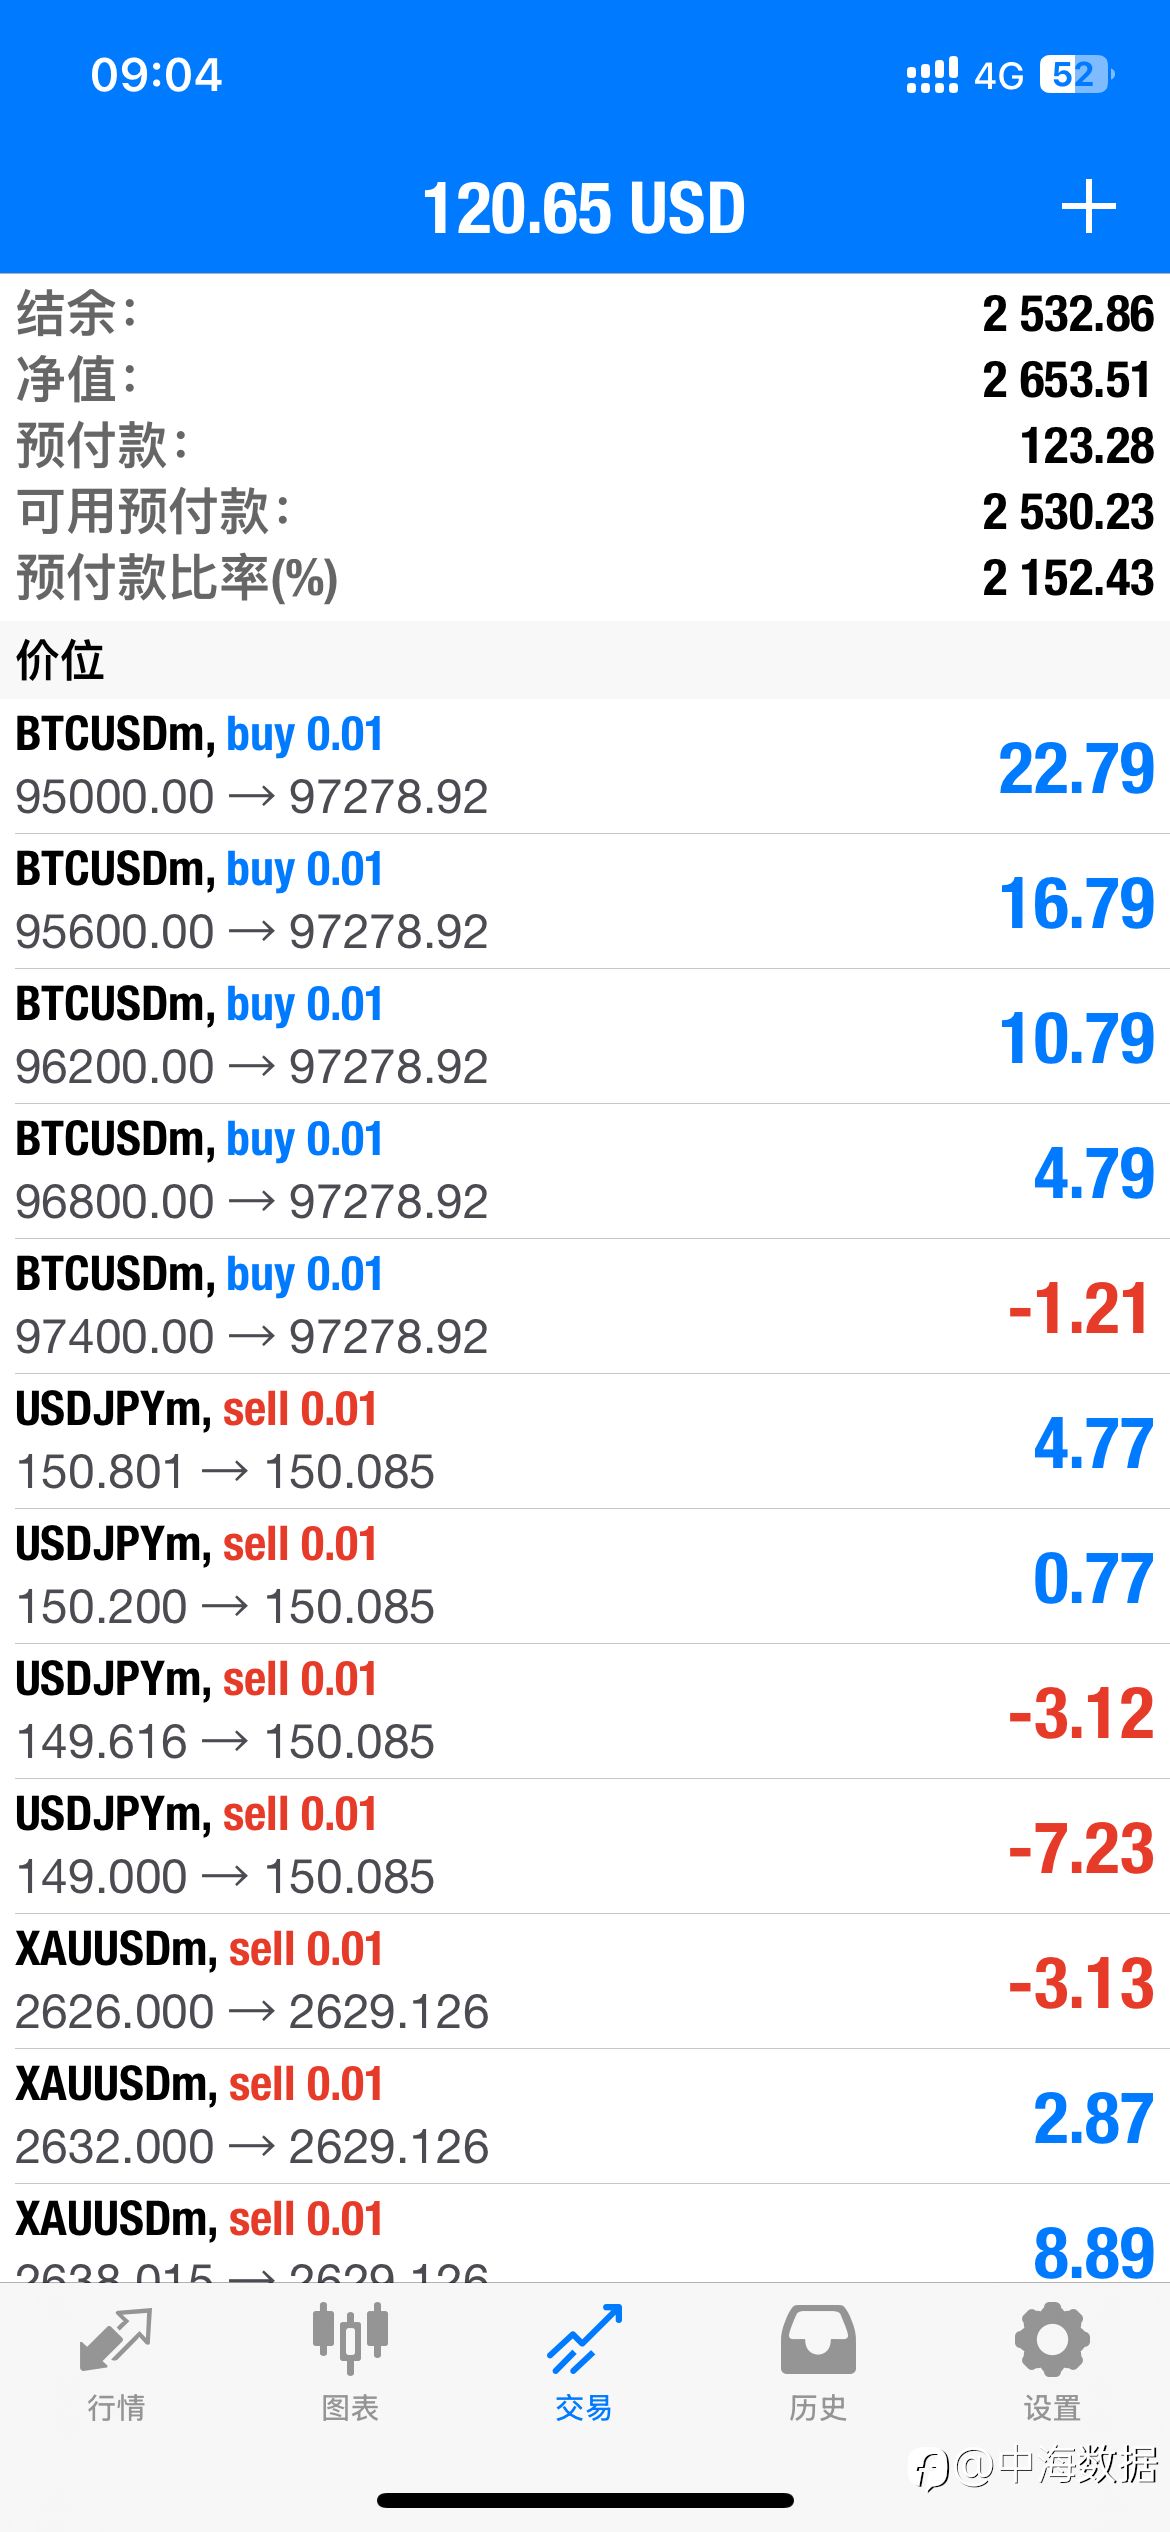This screenshot has width=1170, height=2532.
Task: Tap the plus icon for a new order
Action: (x=1088, y=207)
